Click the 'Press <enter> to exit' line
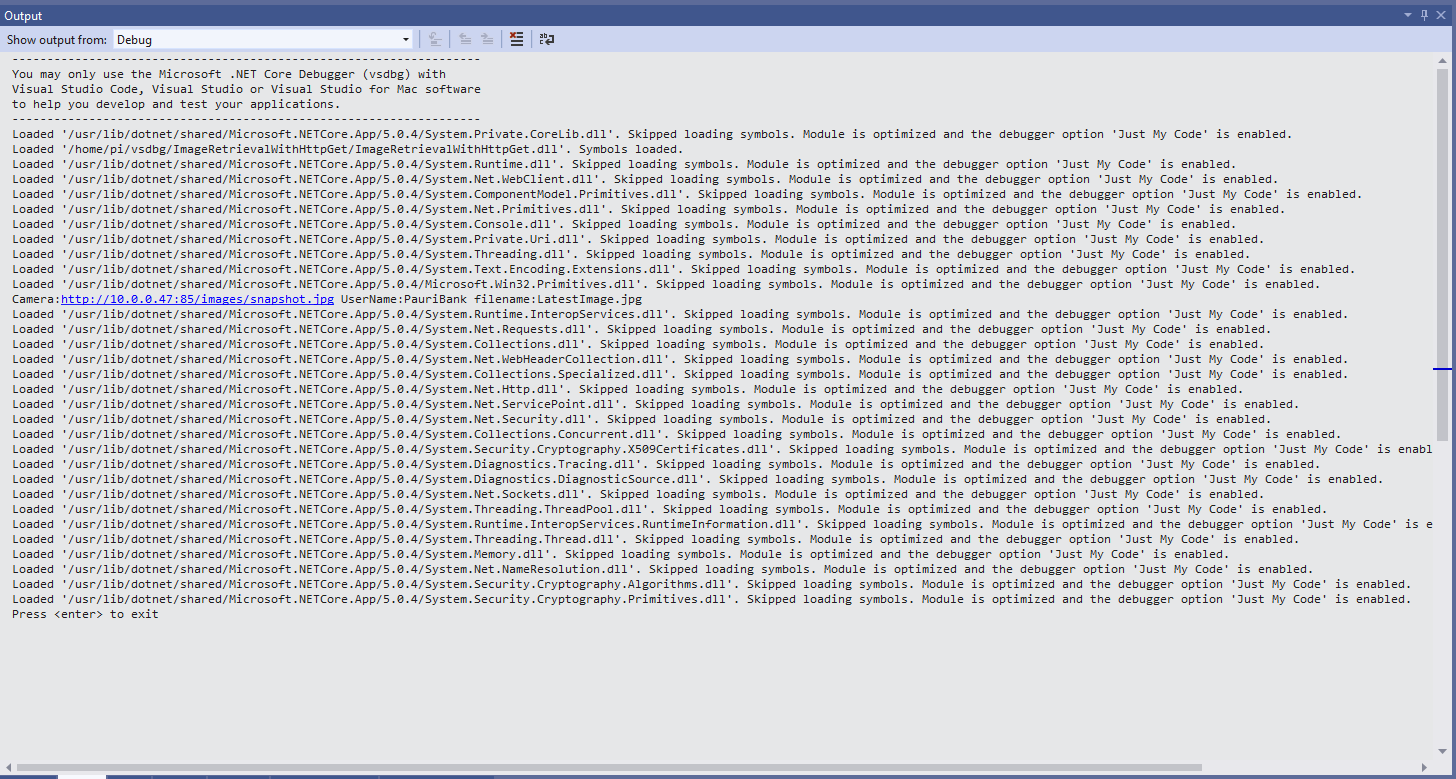This screenshot has height=779, width=1456. 85,614
